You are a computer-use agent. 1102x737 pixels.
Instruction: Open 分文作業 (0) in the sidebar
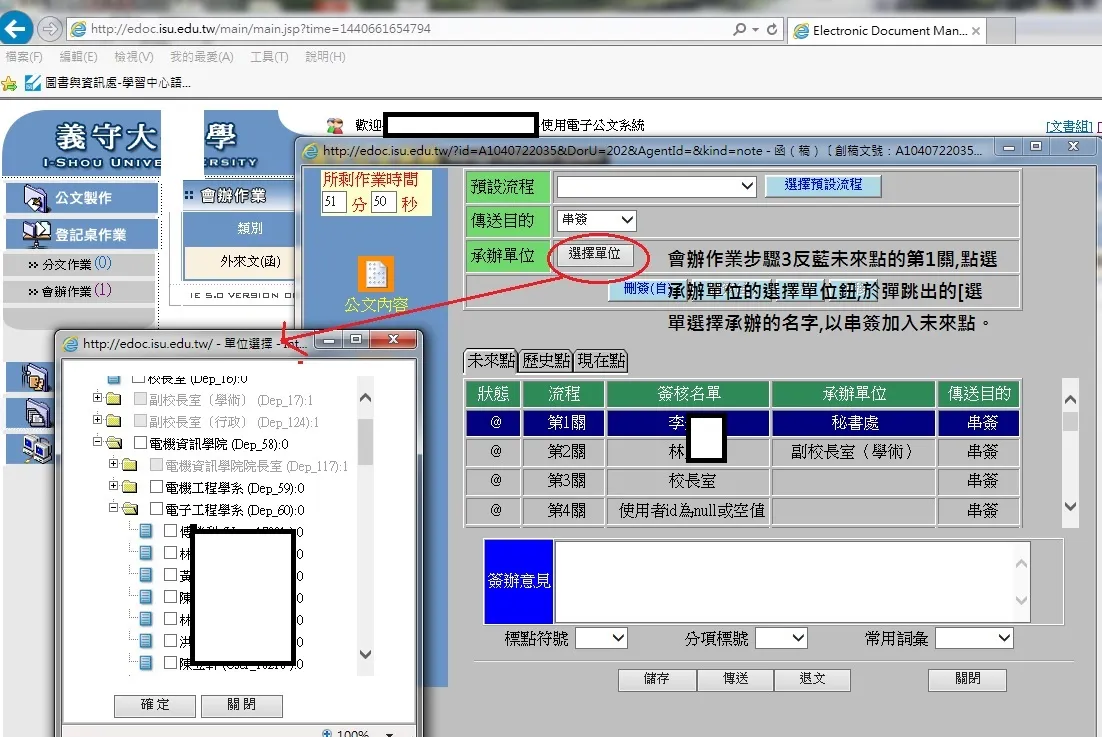(77, 264)
